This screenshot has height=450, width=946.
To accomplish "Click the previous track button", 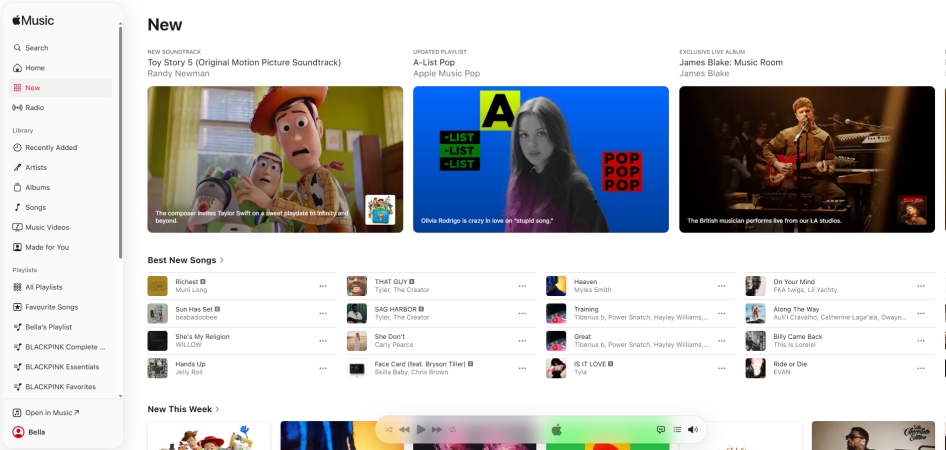I will pos(404,429).
